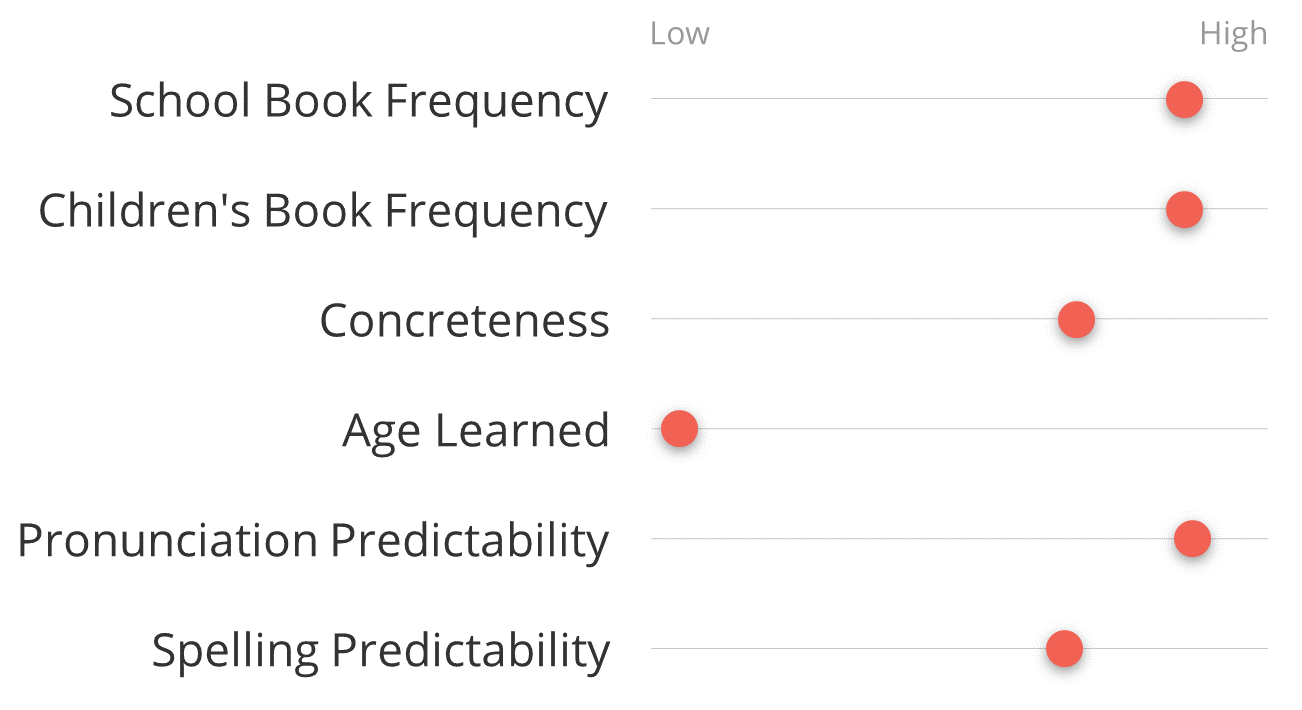Click the Children's Book Frequency red dot
Viewport: 1302px width, 710px height.
click(1184, 210)
